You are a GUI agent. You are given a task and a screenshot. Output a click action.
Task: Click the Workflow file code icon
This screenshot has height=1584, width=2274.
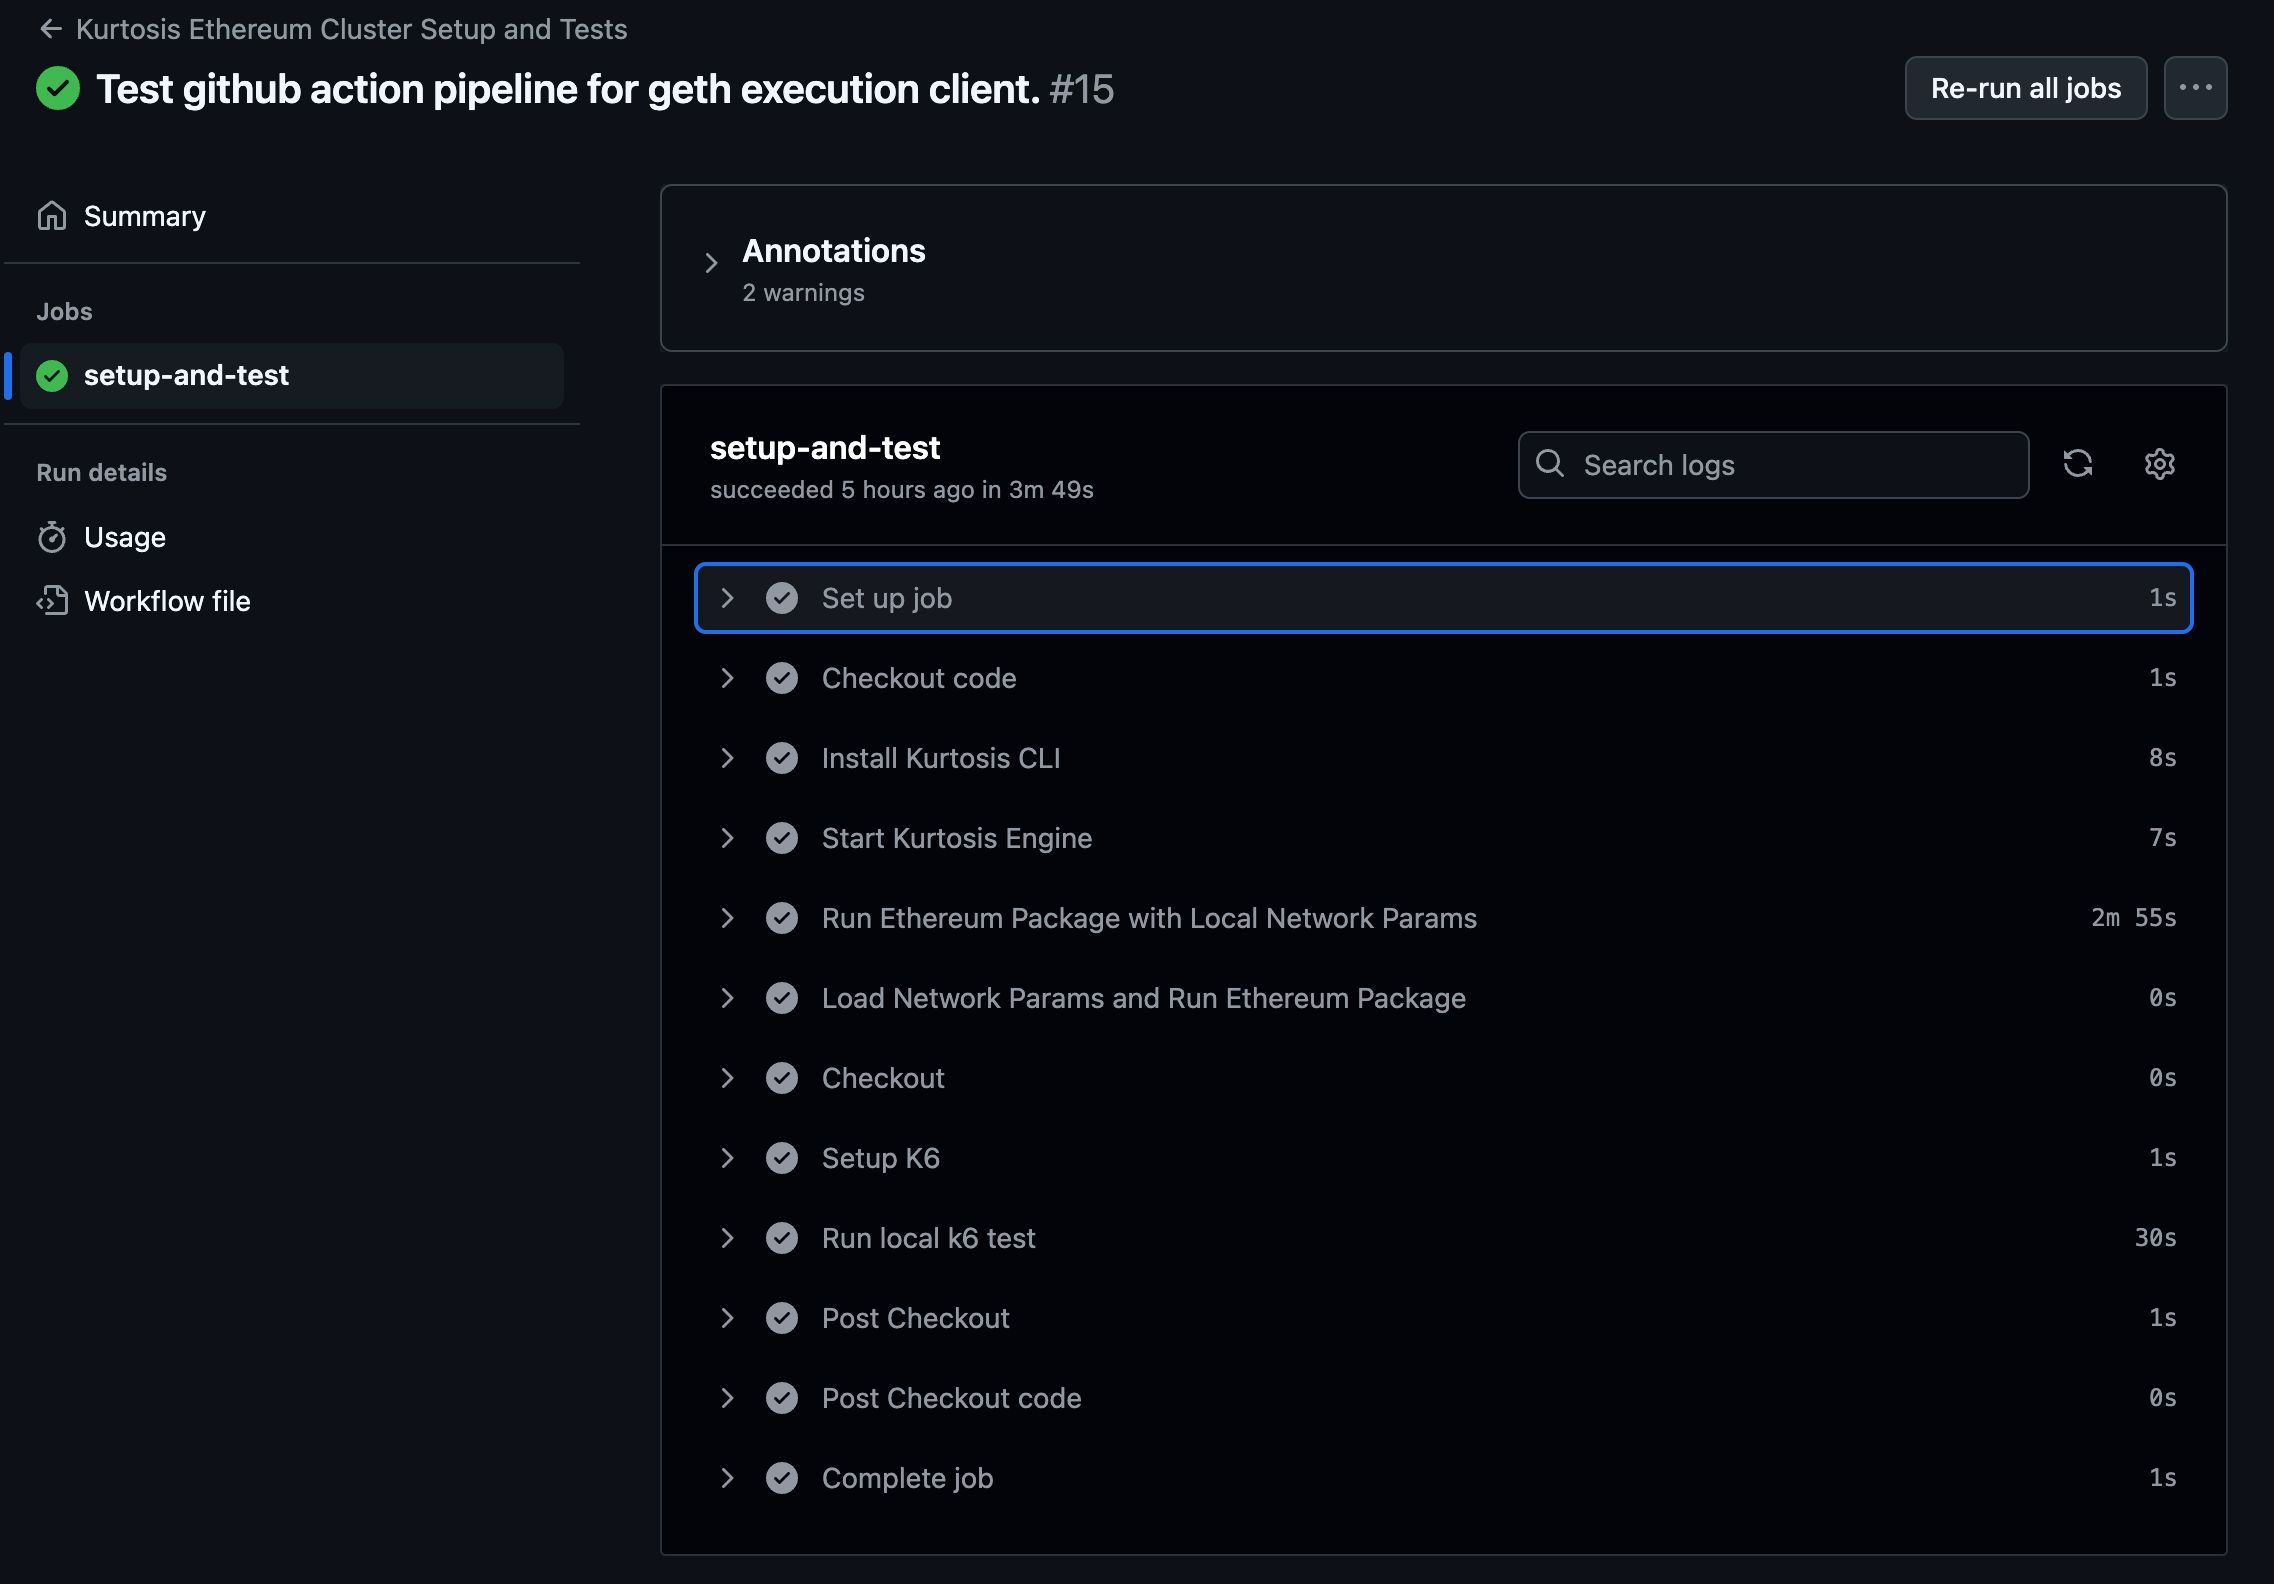pos(52,601)
